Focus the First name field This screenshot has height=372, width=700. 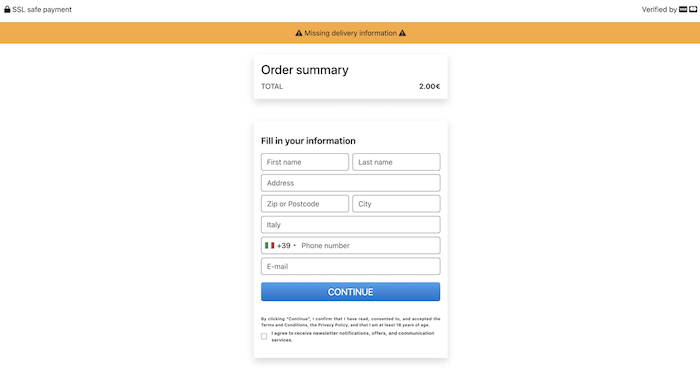coord(305,162)
